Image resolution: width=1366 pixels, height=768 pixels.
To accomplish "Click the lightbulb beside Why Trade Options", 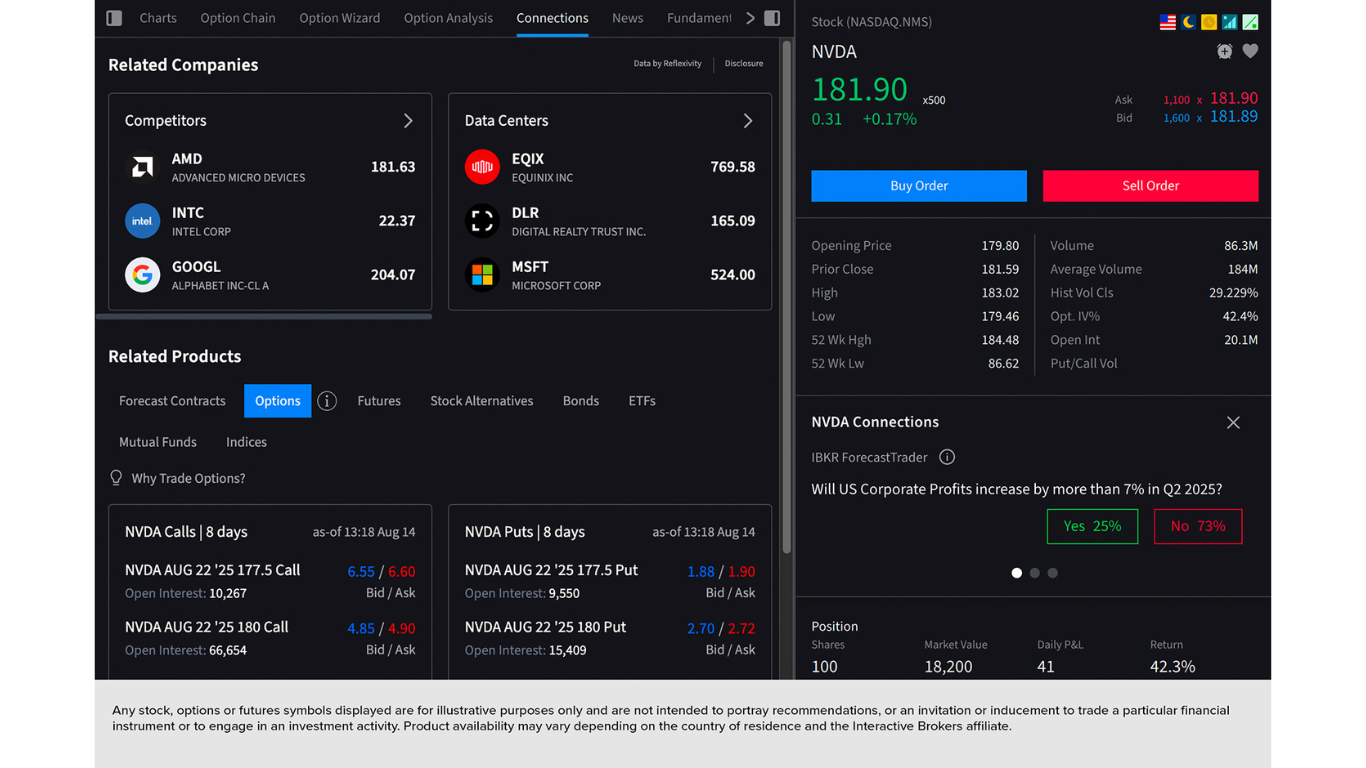I will pyautogui.click(x=116, y=478).
